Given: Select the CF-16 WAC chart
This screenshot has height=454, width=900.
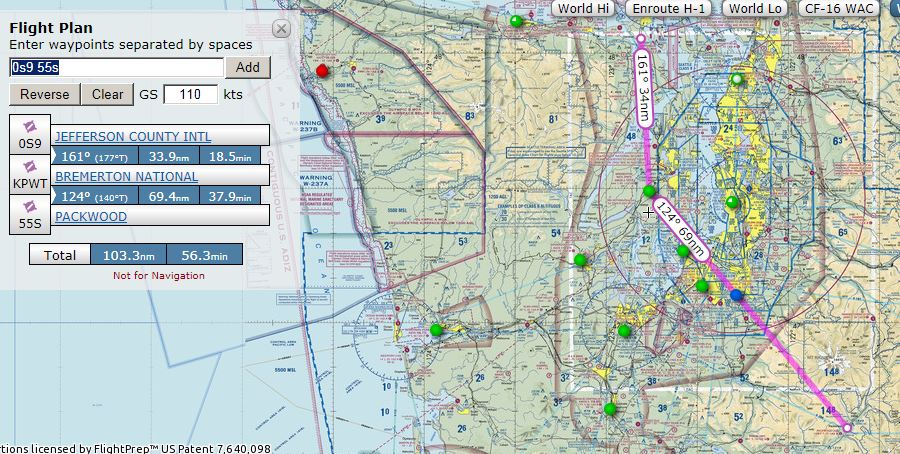Looking at the screenshot, I should click(839, 9).
